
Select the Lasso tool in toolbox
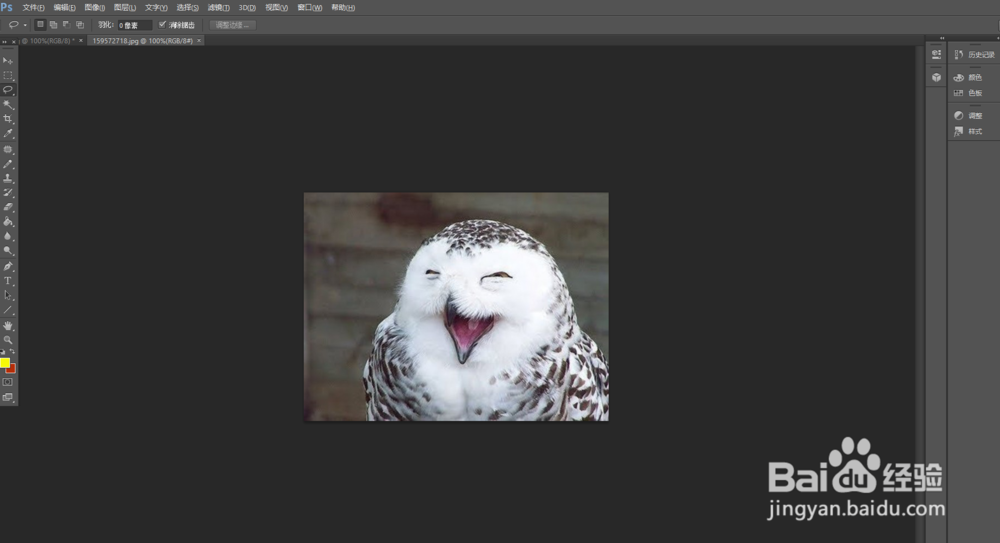coord(8,90)
